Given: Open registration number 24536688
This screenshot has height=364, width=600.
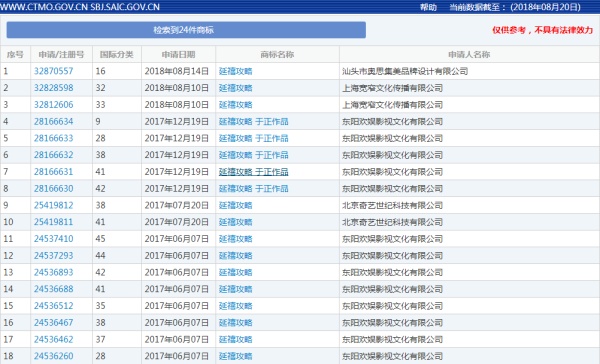Looking at the screenshot, I should point(53,289).
